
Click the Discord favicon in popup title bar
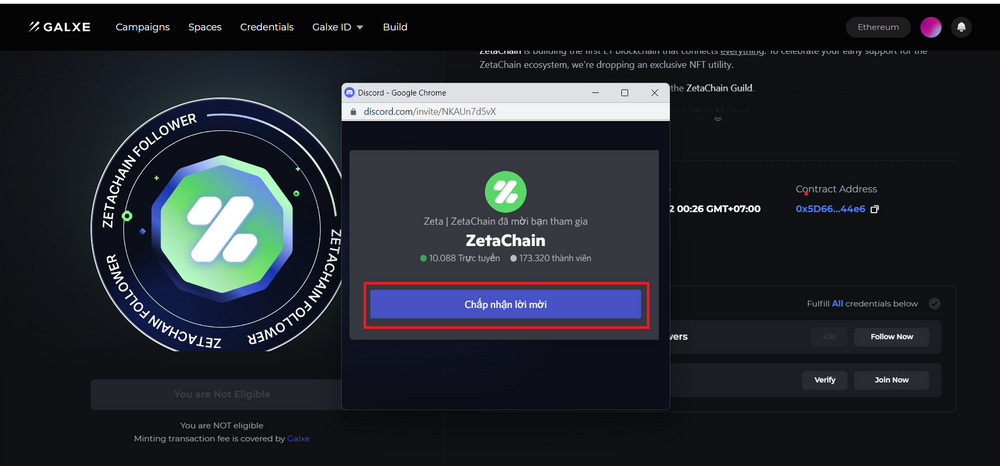pyautogui.click(x=349, y=92)
